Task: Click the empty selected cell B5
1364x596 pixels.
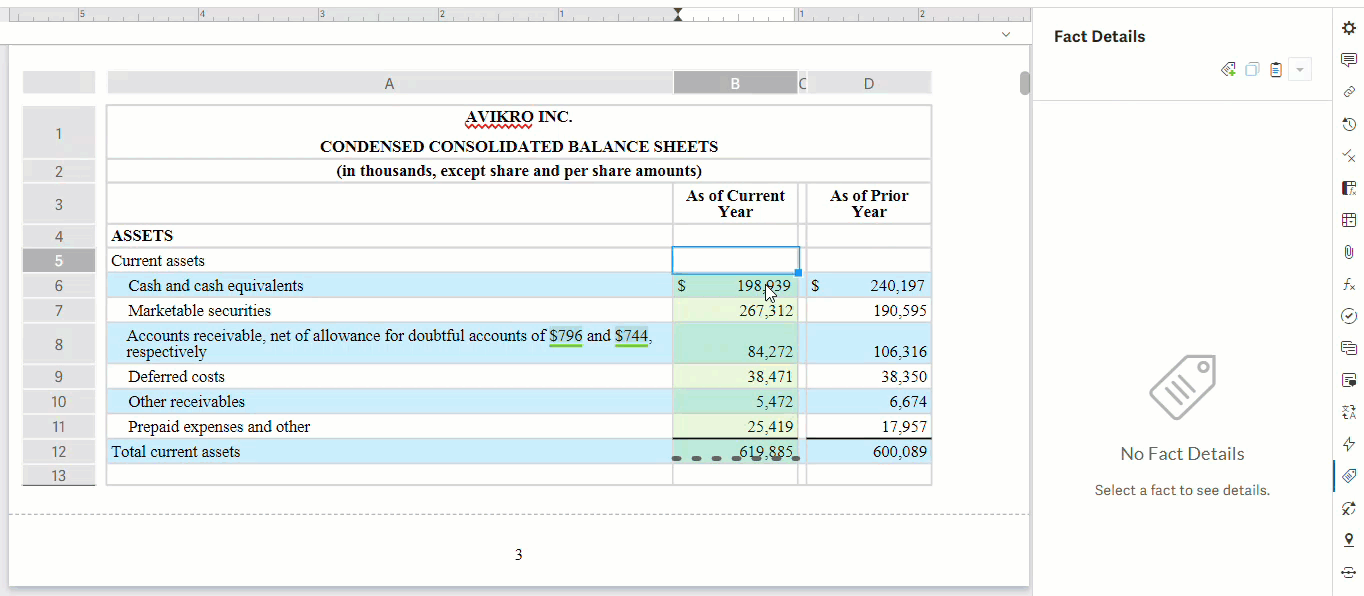Action: (x=735, y=260)
